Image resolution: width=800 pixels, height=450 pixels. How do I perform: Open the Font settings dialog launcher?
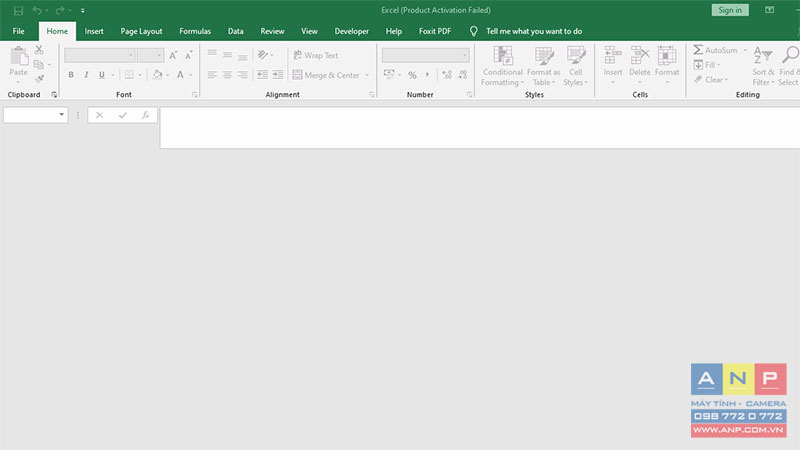(194, 95)
